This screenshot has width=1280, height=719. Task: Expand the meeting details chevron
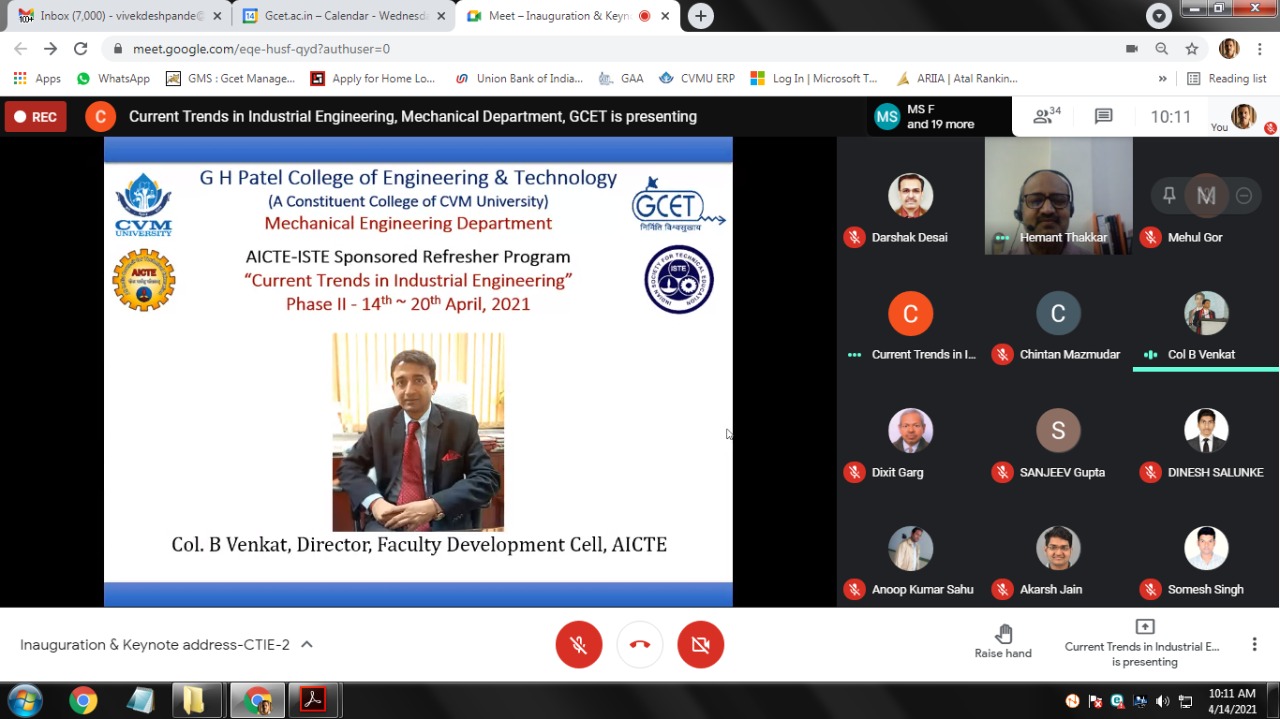click(x=307, y=645)
